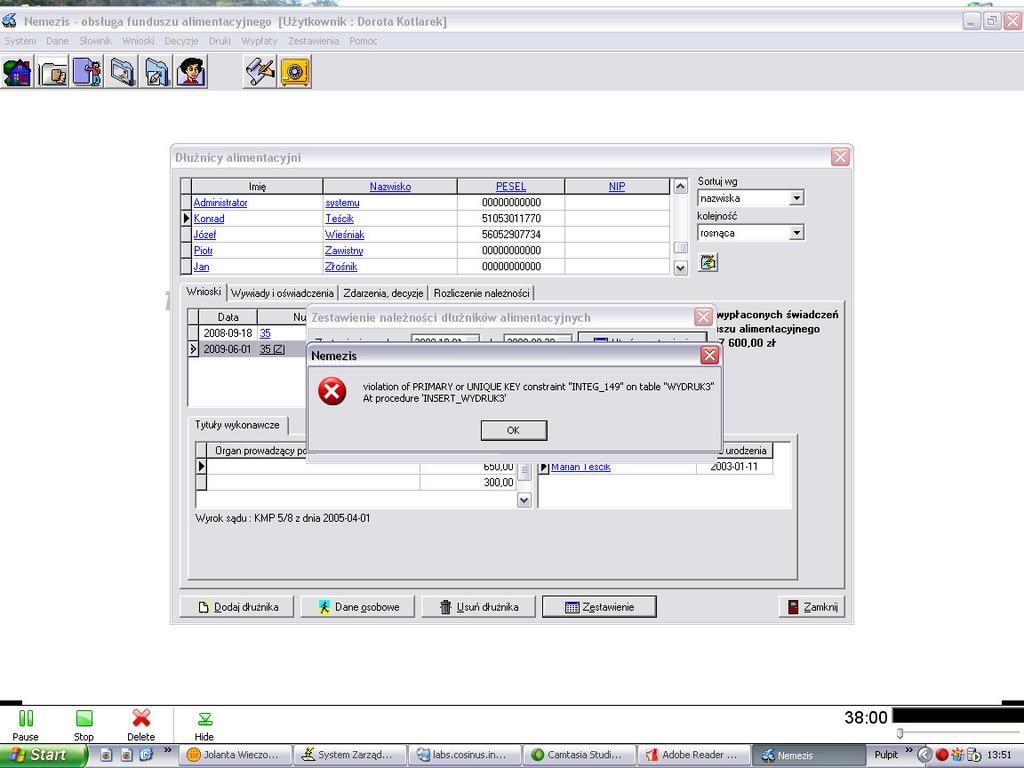
Task: Open the Druki menu
Action: 220,40
